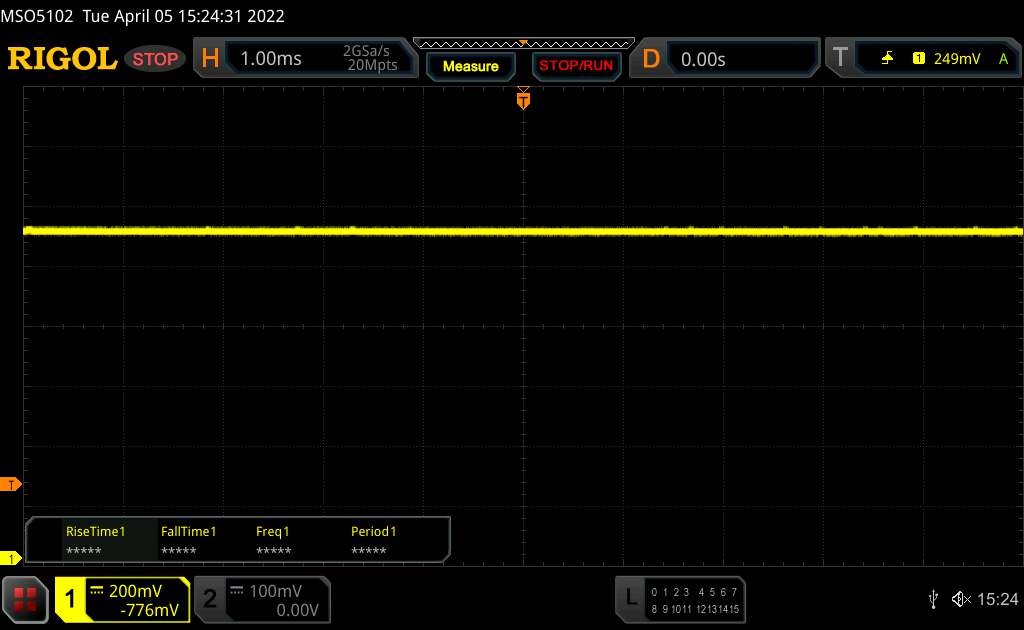Open the trigger T icon
1024x630 pixels.
[840, 58]
